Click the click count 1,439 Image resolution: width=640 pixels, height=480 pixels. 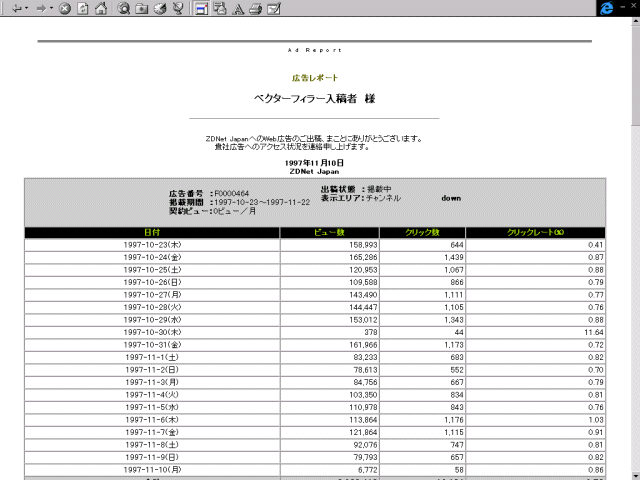pyautogui.click(x=454, y=258)
